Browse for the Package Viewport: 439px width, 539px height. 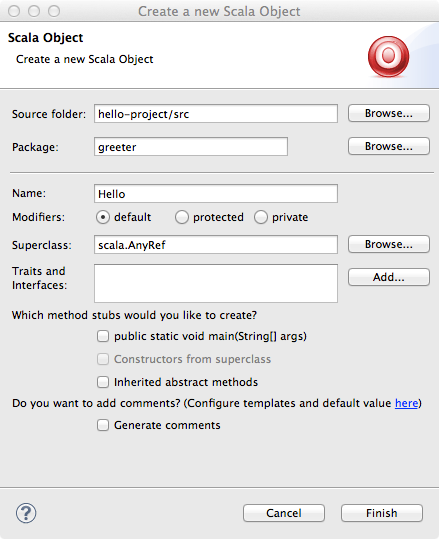click(389, 146)
